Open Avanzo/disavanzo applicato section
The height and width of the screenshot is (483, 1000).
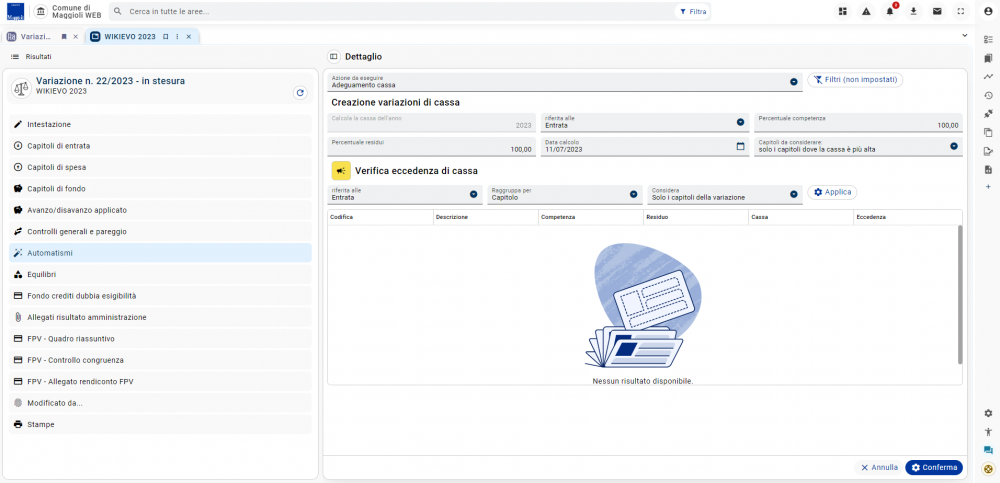click(160, 210)
